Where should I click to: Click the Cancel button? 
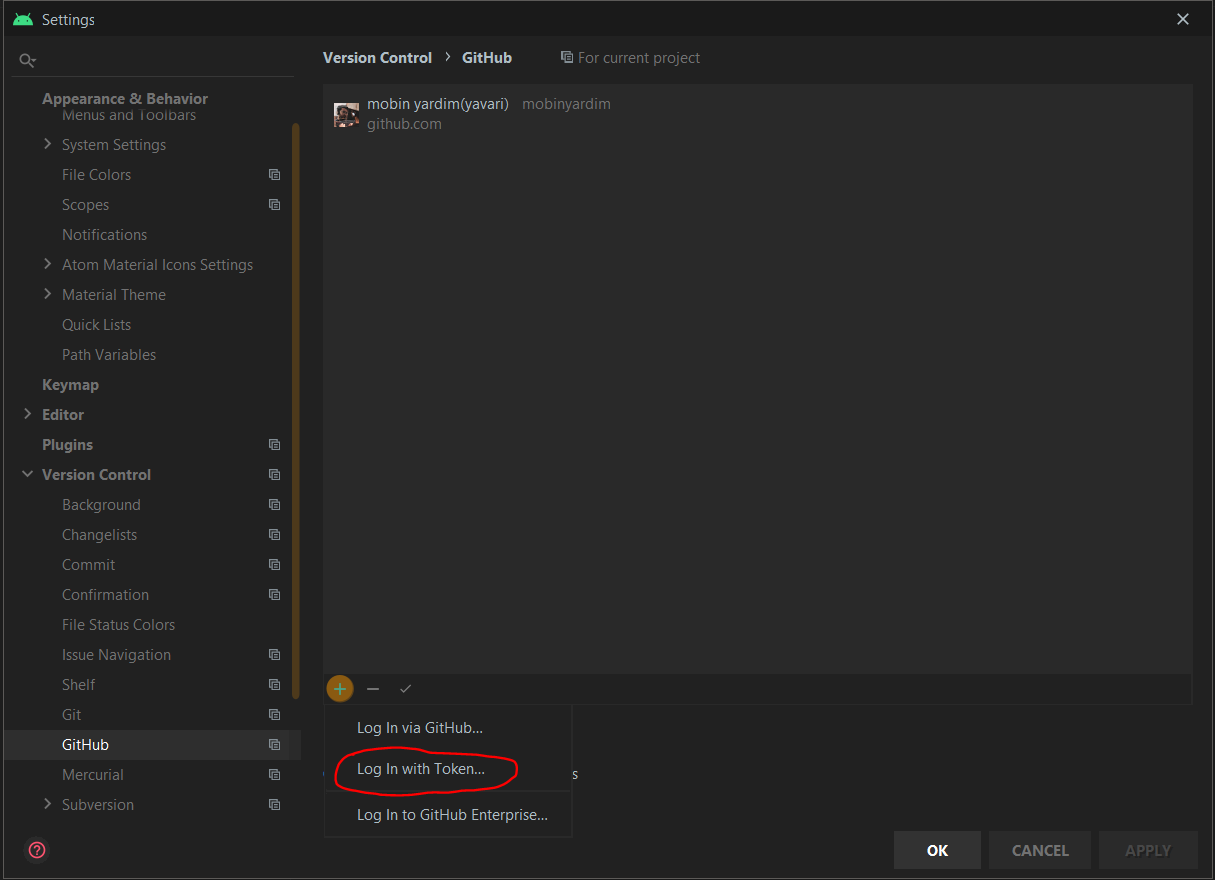1040,850
